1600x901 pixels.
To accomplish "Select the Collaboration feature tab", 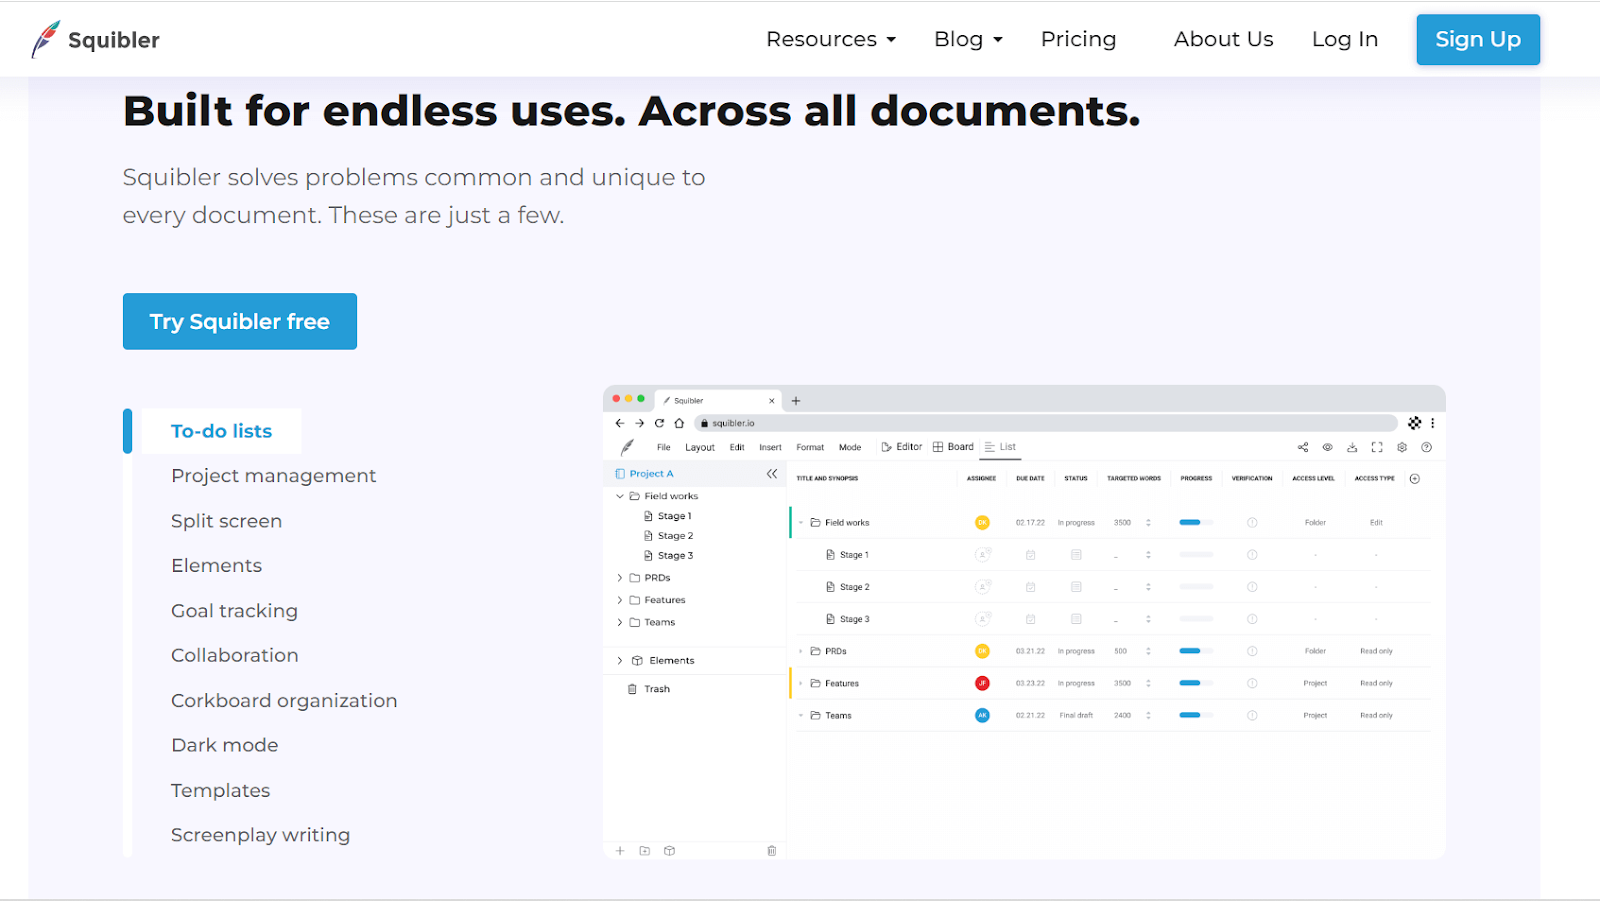I will point(234,655).
